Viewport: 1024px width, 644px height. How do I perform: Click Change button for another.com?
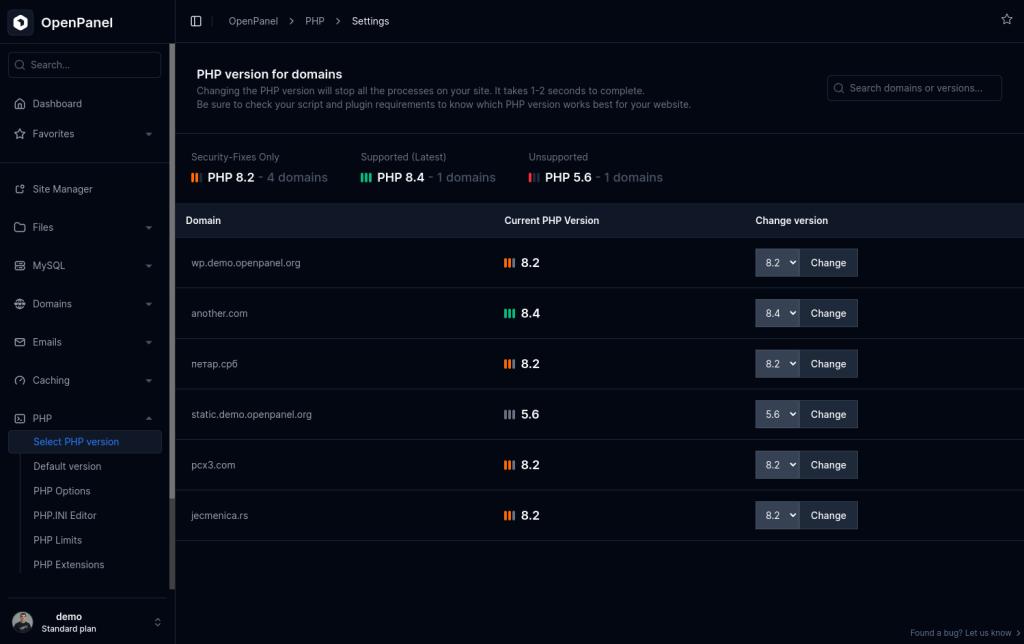click(828, 313)
